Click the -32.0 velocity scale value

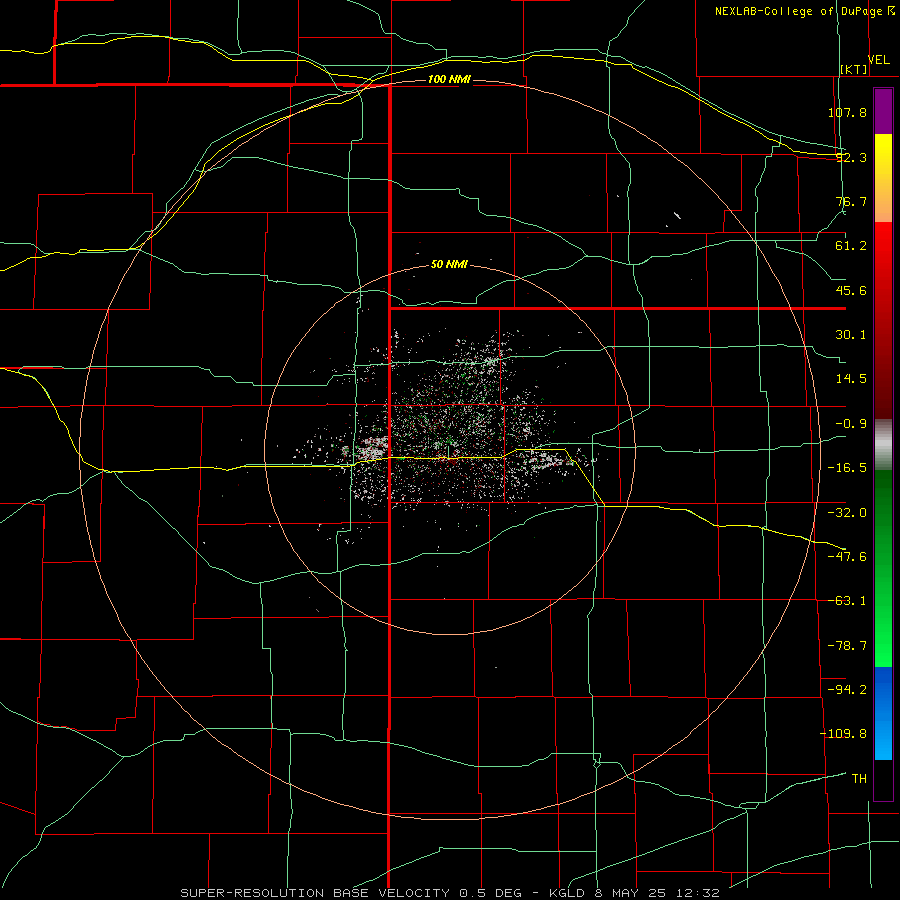(x=847, y=513)
